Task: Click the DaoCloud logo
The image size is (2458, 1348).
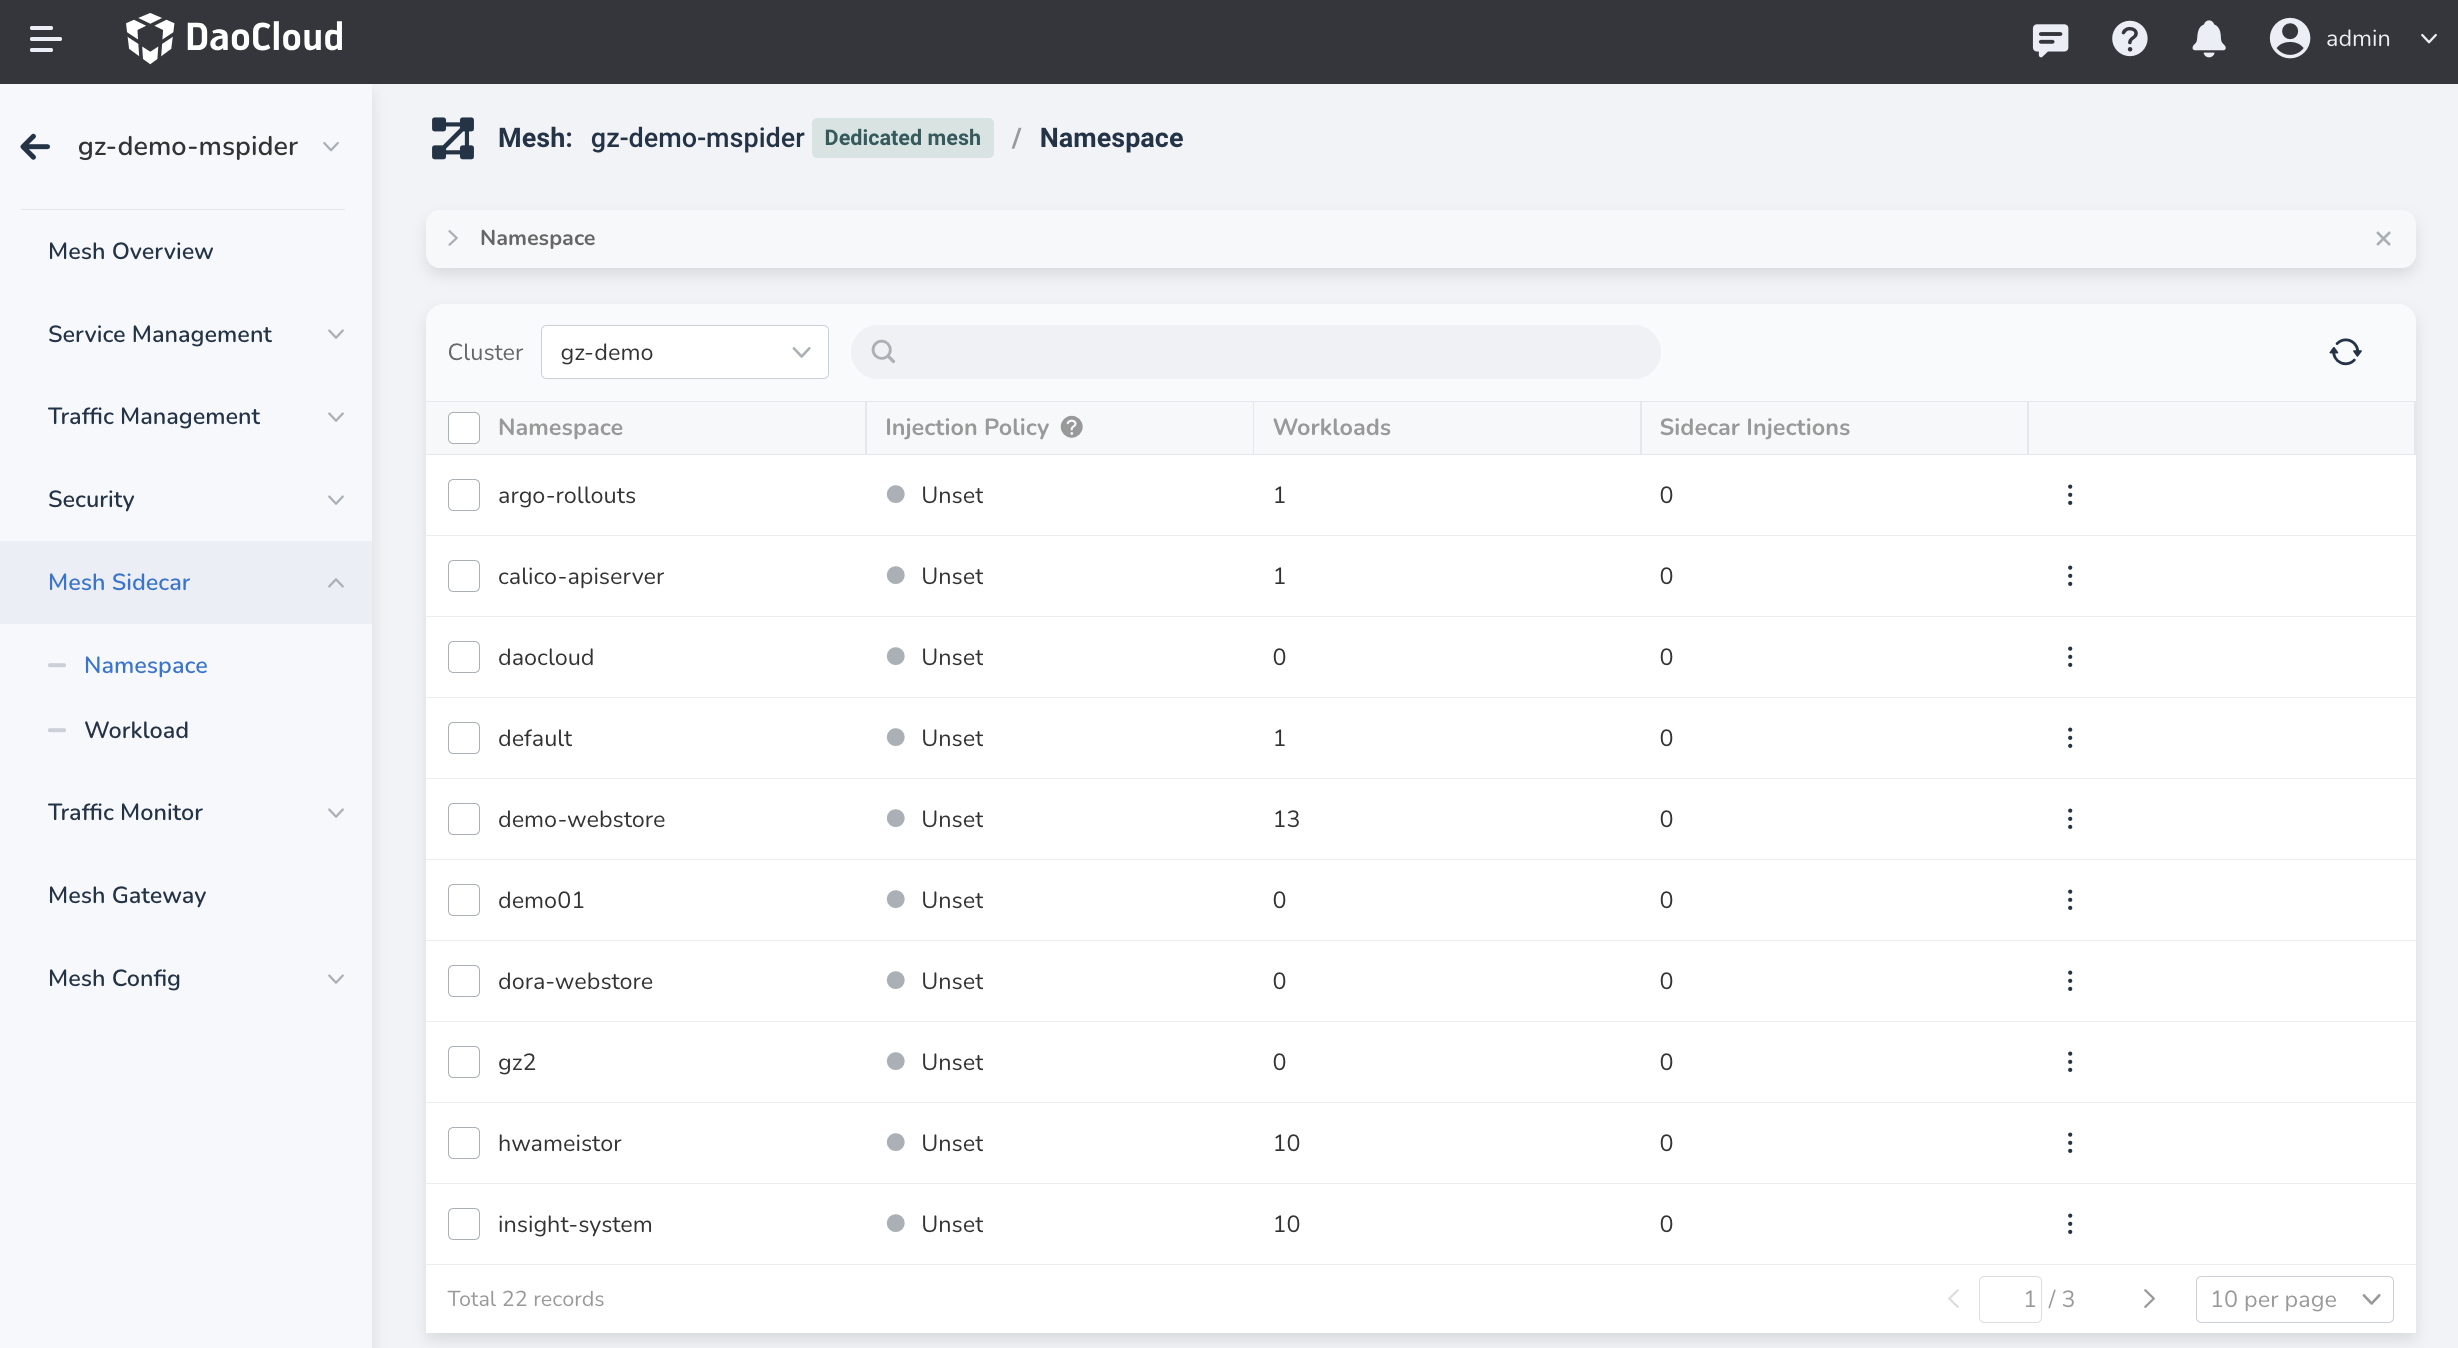Action: click(235, 38)
